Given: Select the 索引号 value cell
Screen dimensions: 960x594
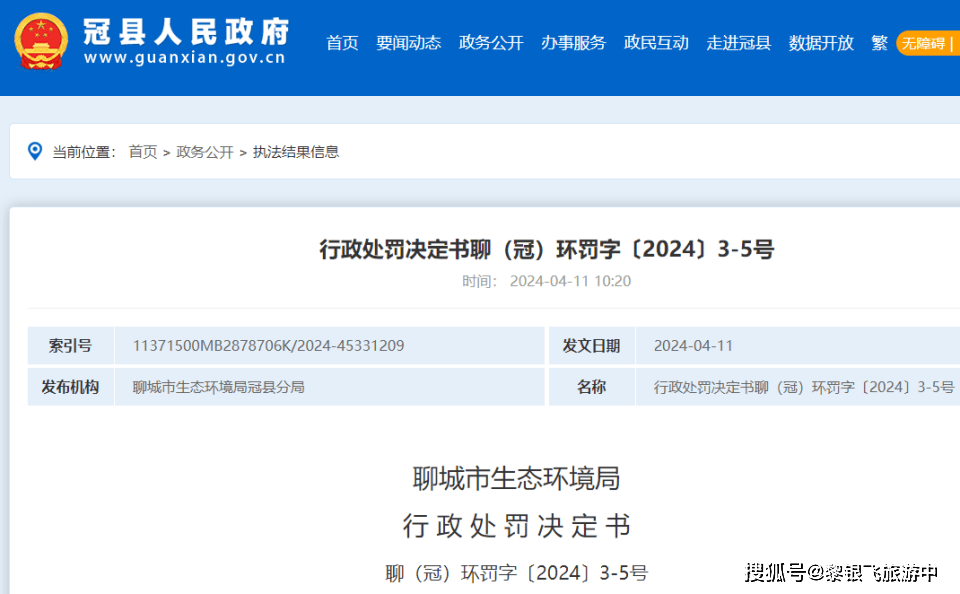Looking at the screenshot, I should click(x=267, y=345).
